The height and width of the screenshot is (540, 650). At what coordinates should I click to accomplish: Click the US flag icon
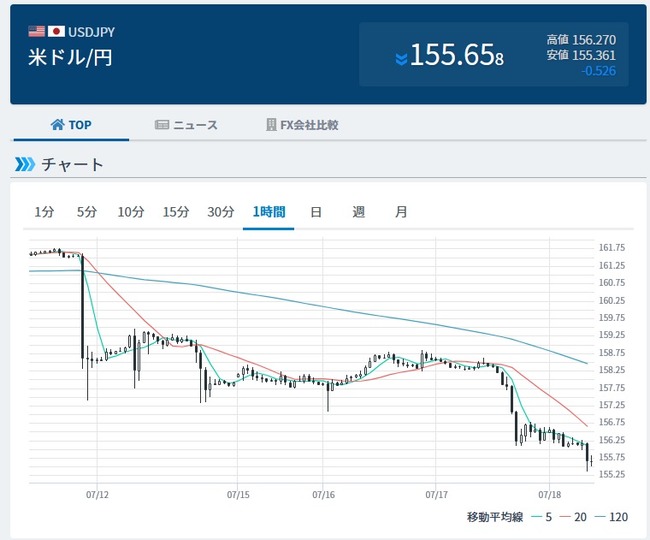(x=37, y=32)
